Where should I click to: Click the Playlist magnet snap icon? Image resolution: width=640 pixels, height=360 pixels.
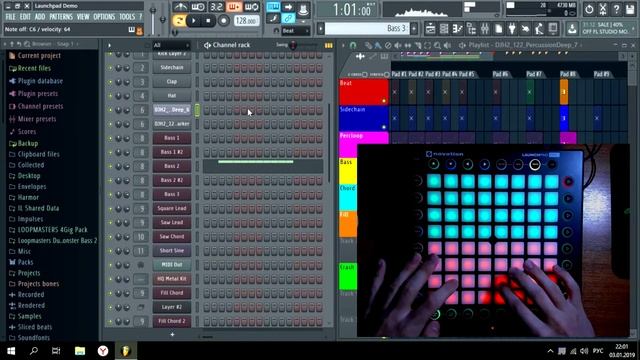[x=353, y=45]
